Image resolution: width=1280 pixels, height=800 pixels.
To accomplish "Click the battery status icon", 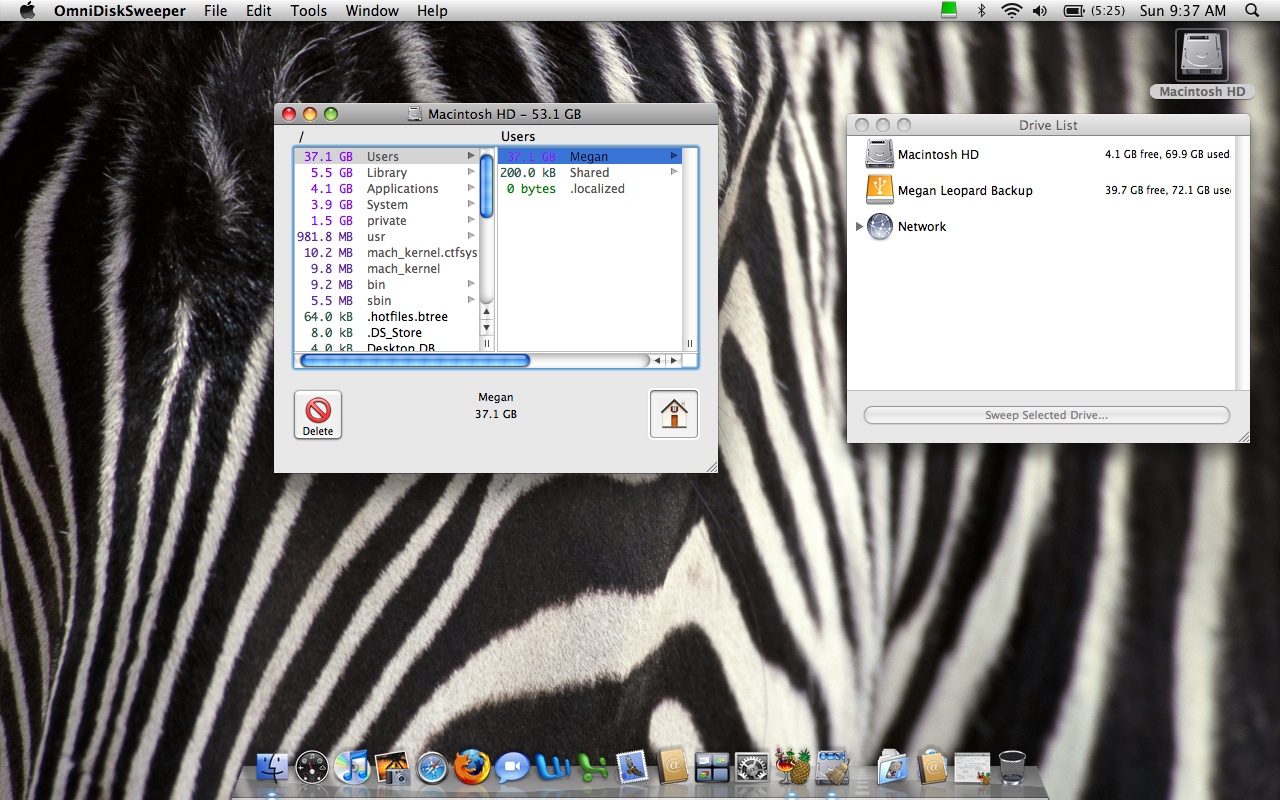I will (x=1075, y=11).
